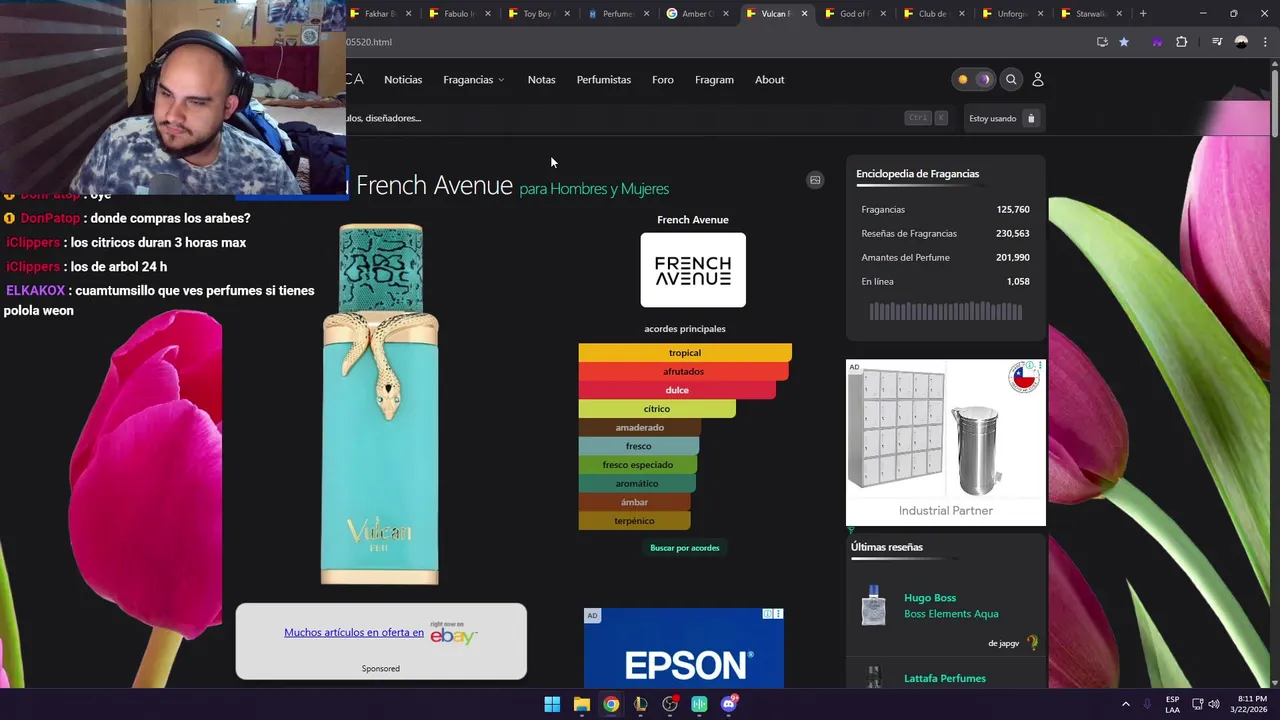Open File Explorer from the taskbar
Image resolution: width=1280 pixels, height=720 pixels.
582,704
